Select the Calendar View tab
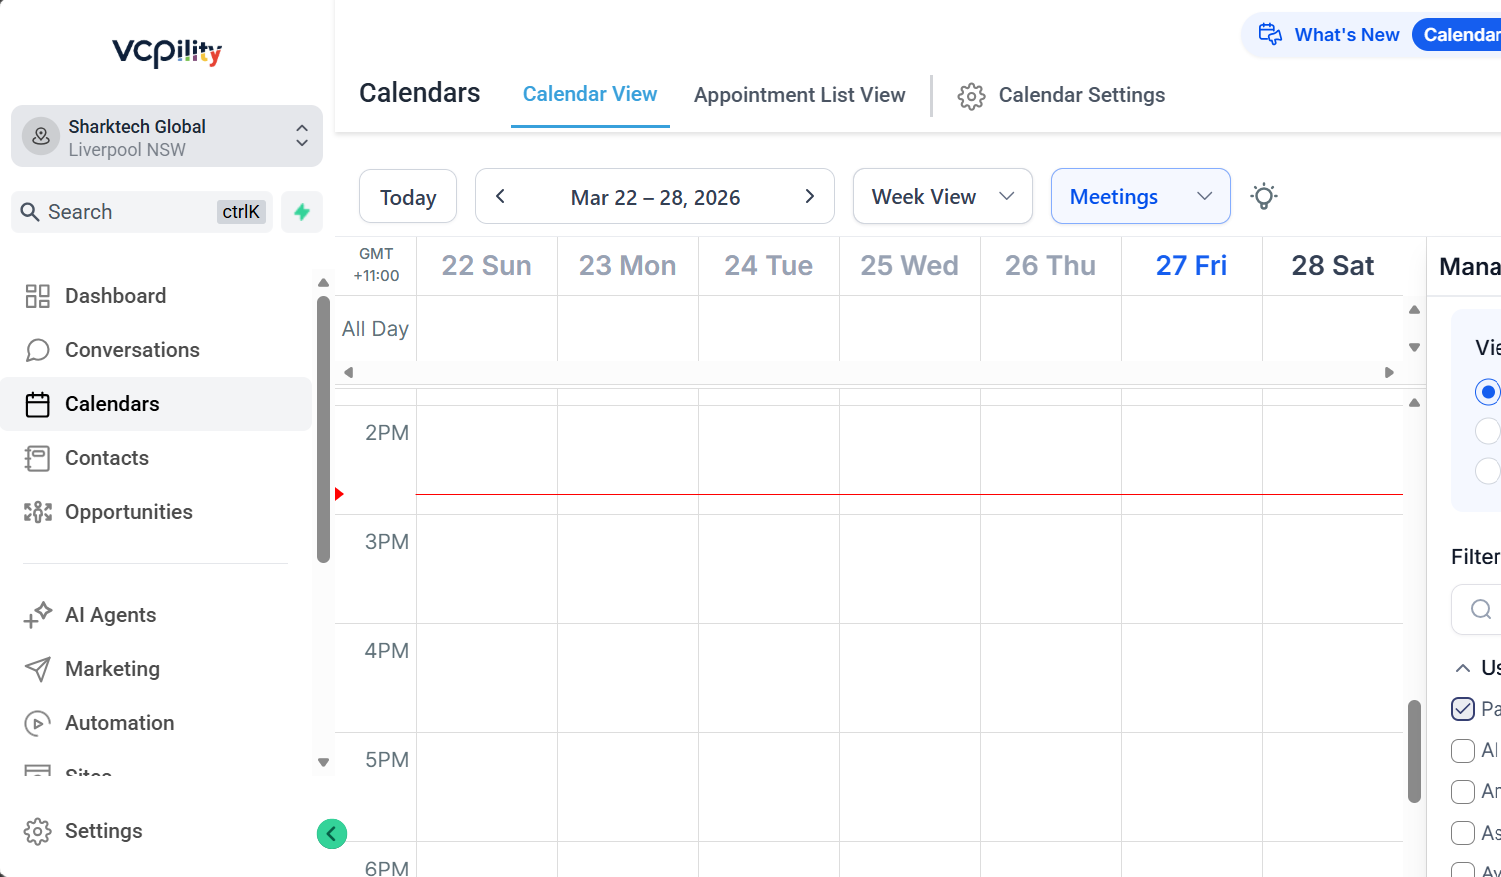Image resolution: width=1501 pixels, height=877 pixels. (x=590, y=94)
